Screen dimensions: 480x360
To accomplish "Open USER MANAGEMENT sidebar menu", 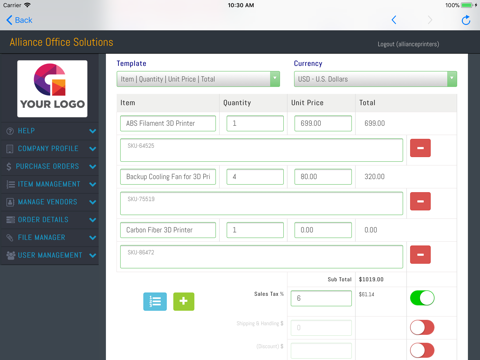I will click(x=49, y=255).
